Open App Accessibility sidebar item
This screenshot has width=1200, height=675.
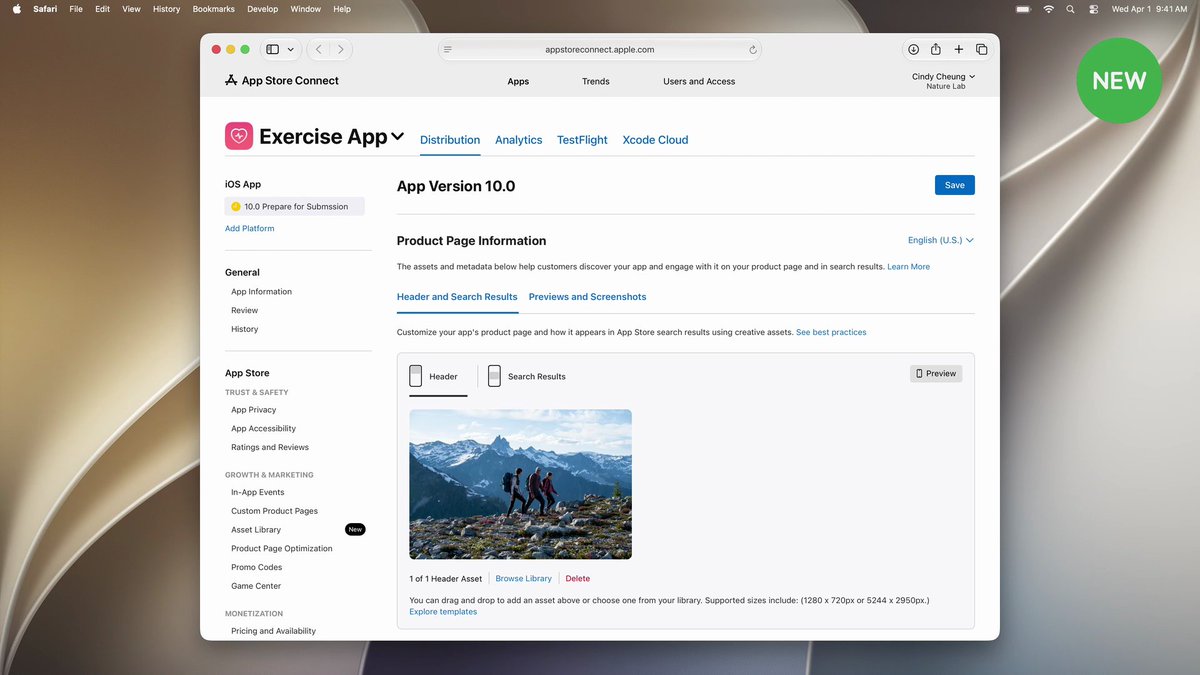tap(264, 428)
